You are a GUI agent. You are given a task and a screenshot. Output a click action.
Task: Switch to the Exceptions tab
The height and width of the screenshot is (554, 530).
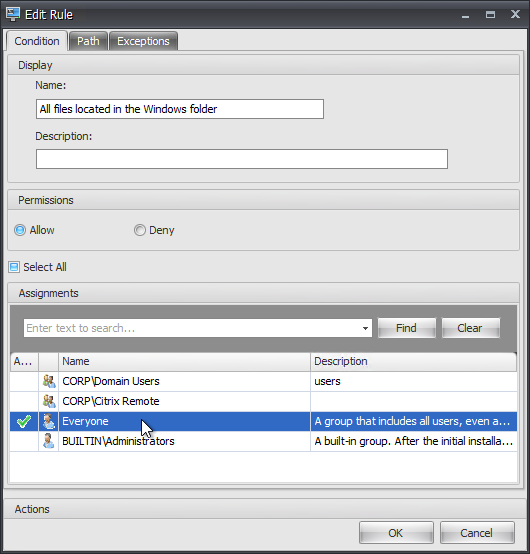coord(143,41)
